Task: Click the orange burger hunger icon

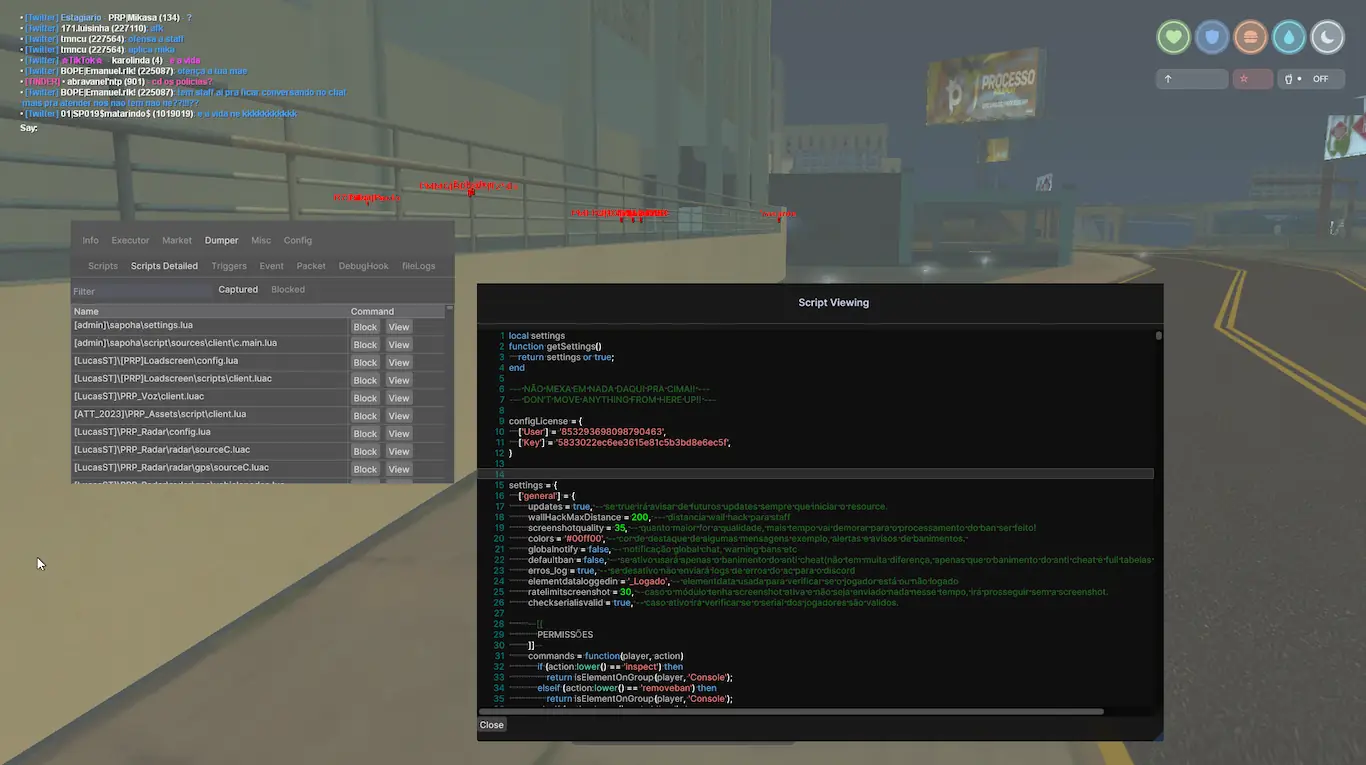Action: 1250,37
